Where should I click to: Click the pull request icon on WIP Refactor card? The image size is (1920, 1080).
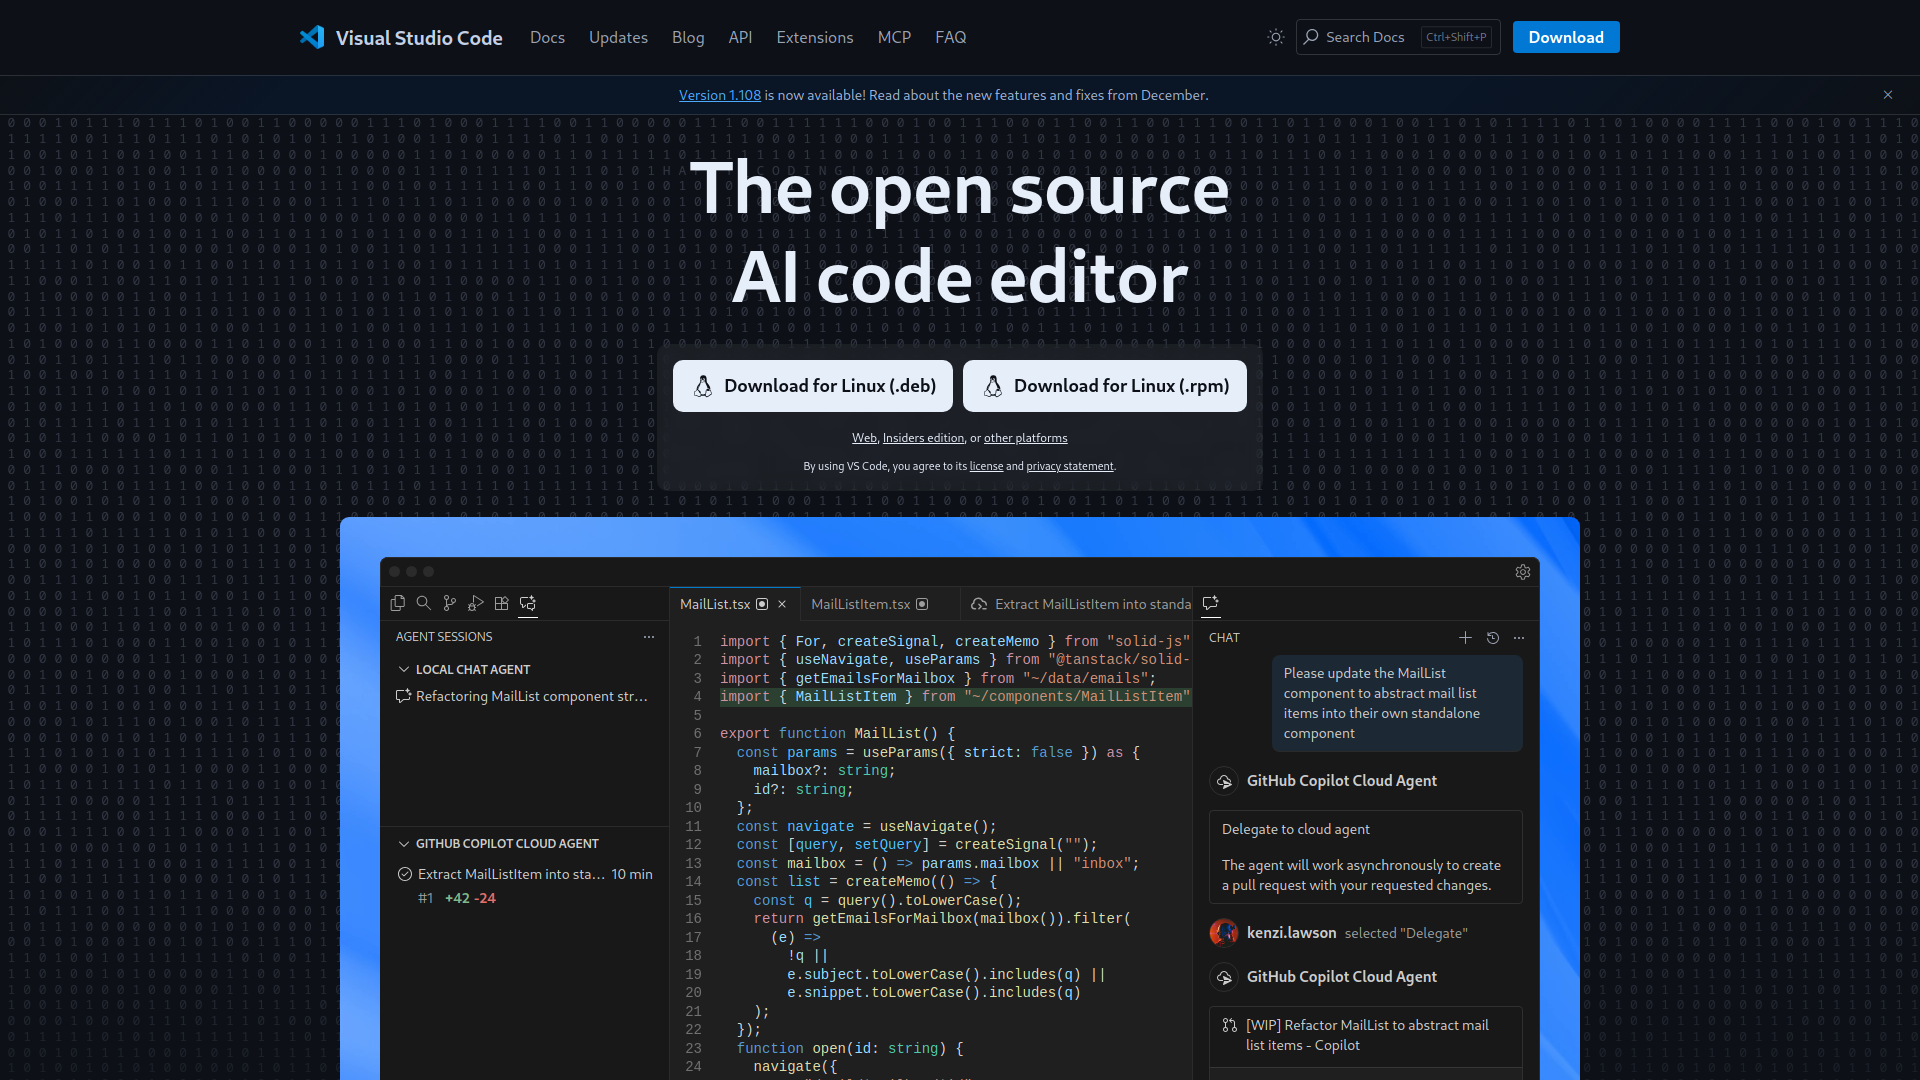click(x=1230, y=1025)
